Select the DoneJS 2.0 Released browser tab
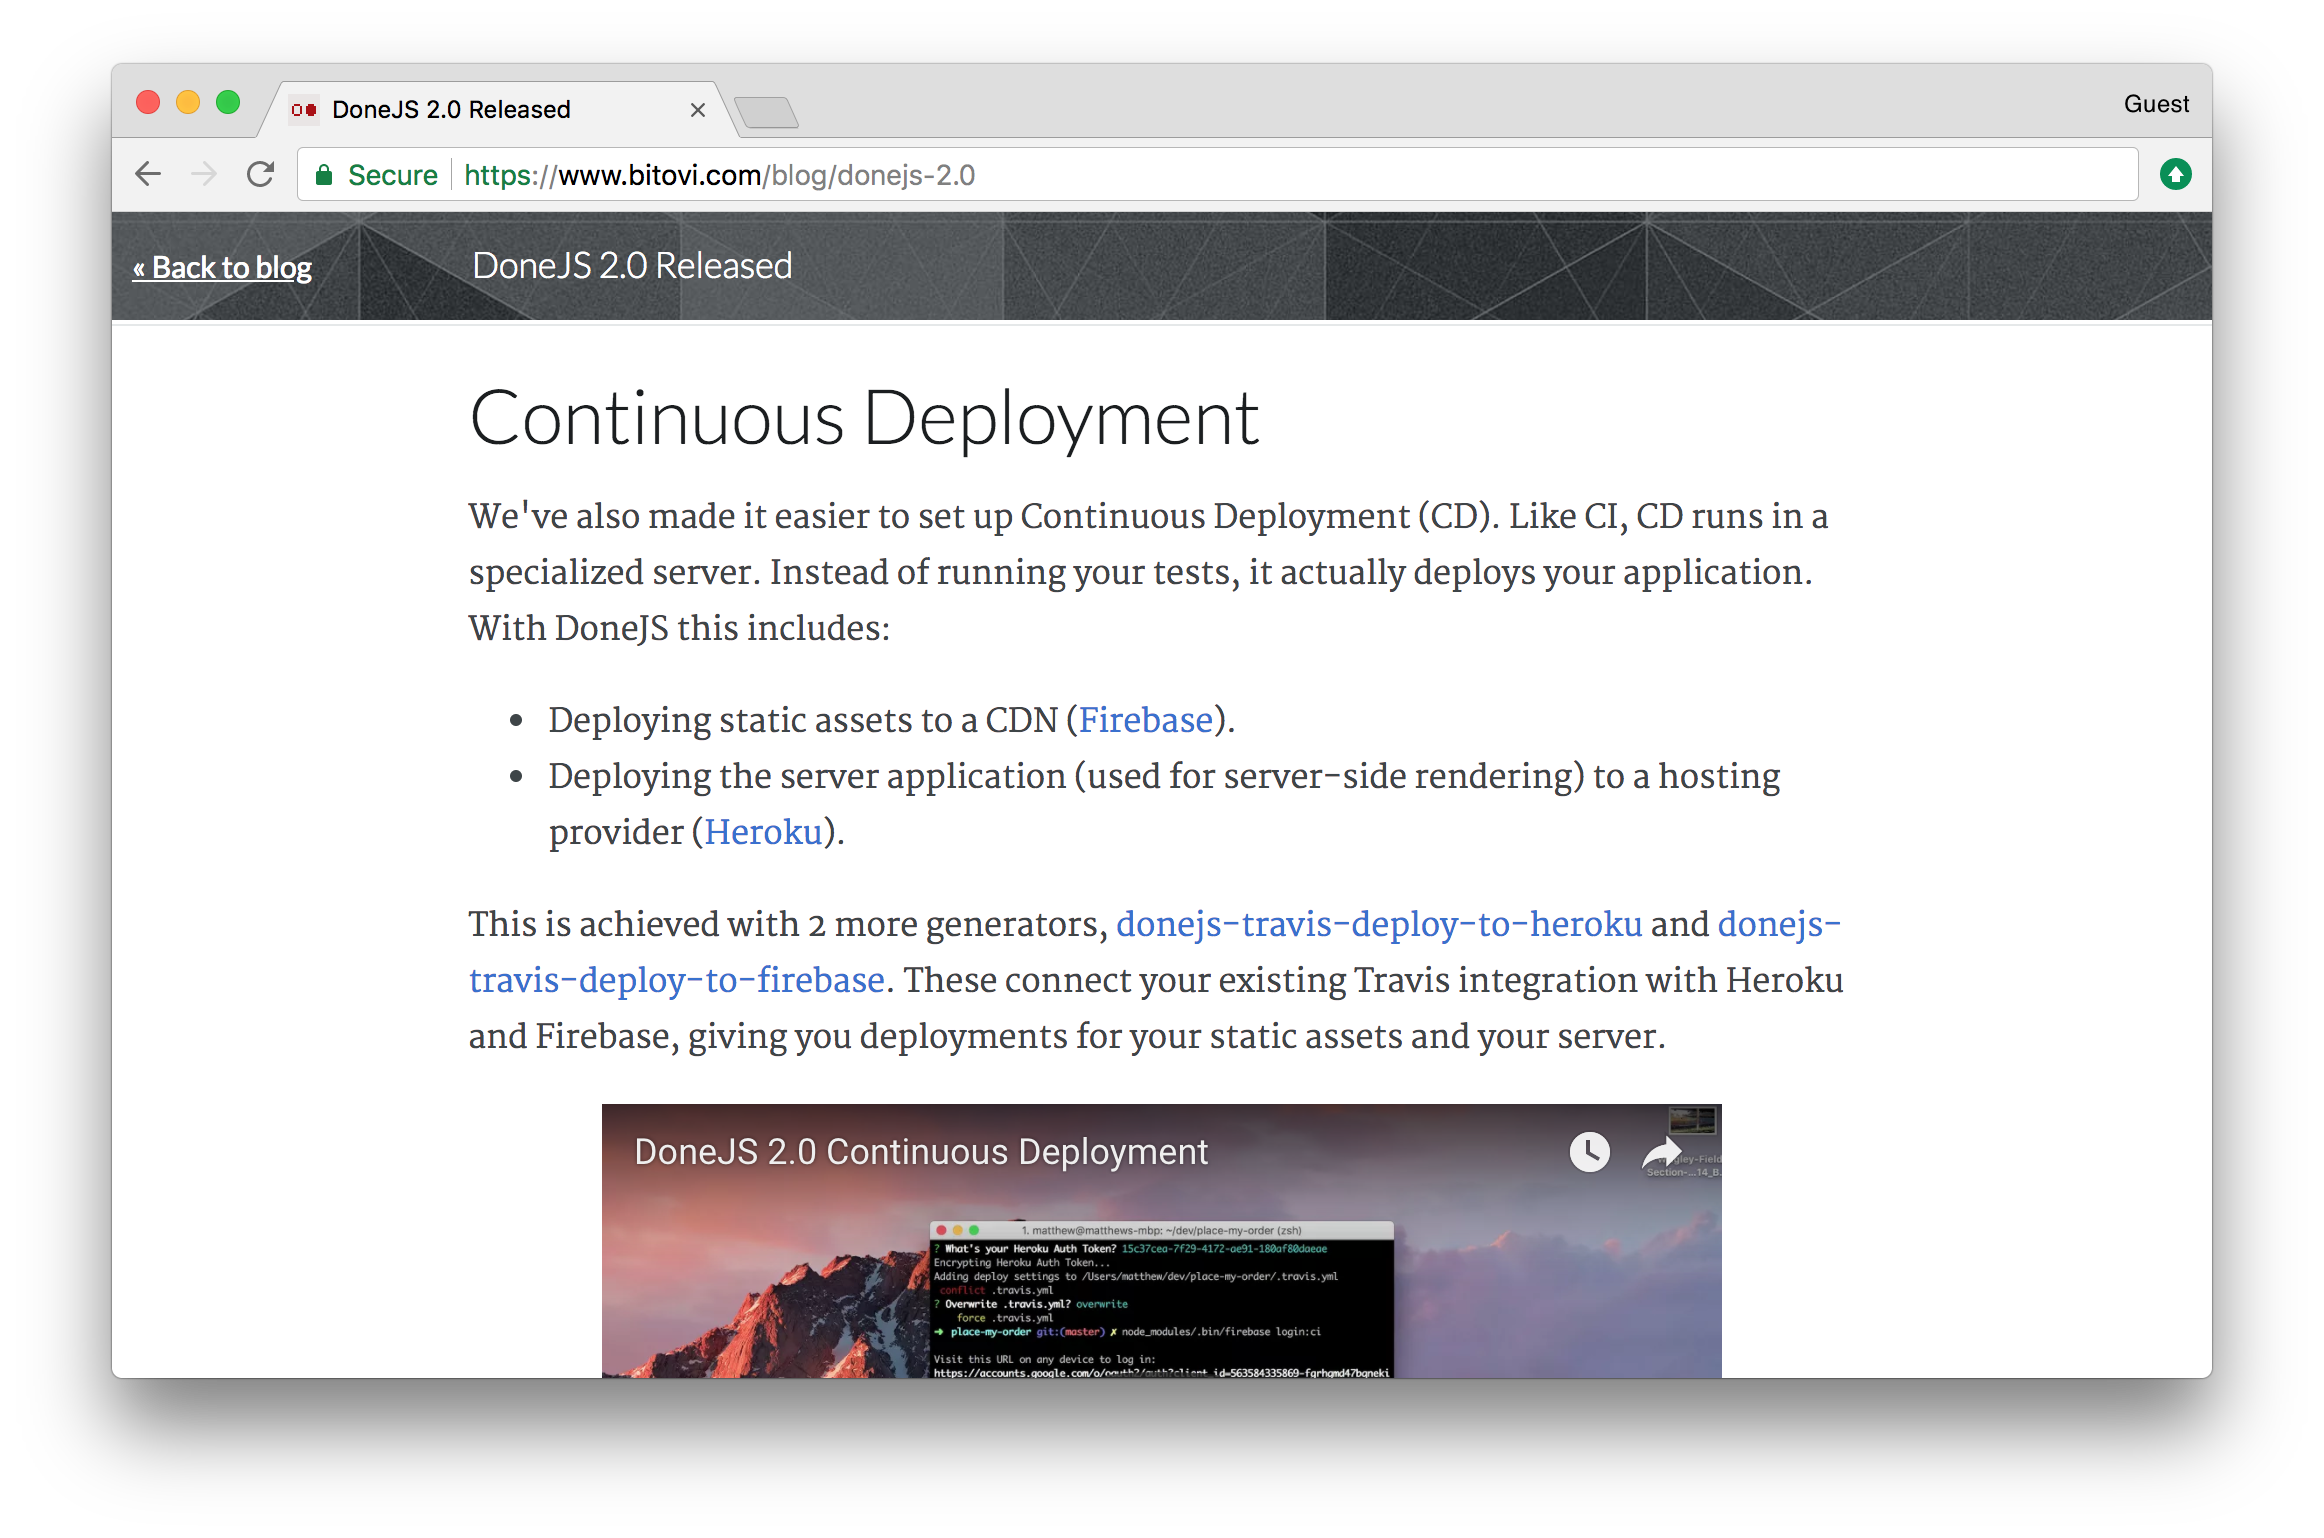Image resolution: width=2324 pixels, height=1538 pixels. pyautogui.click(x=498, y=109)
